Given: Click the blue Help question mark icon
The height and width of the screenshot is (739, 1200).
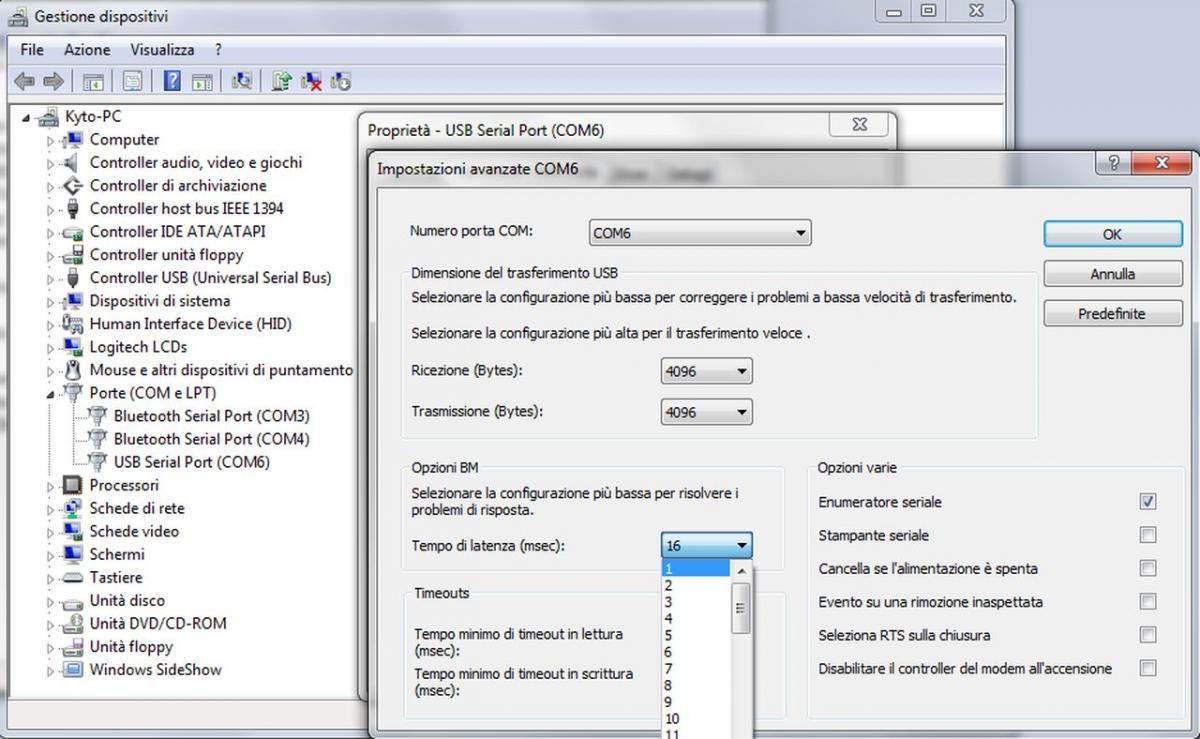Looking at the screenshot, I should click(x=172, y=81).
